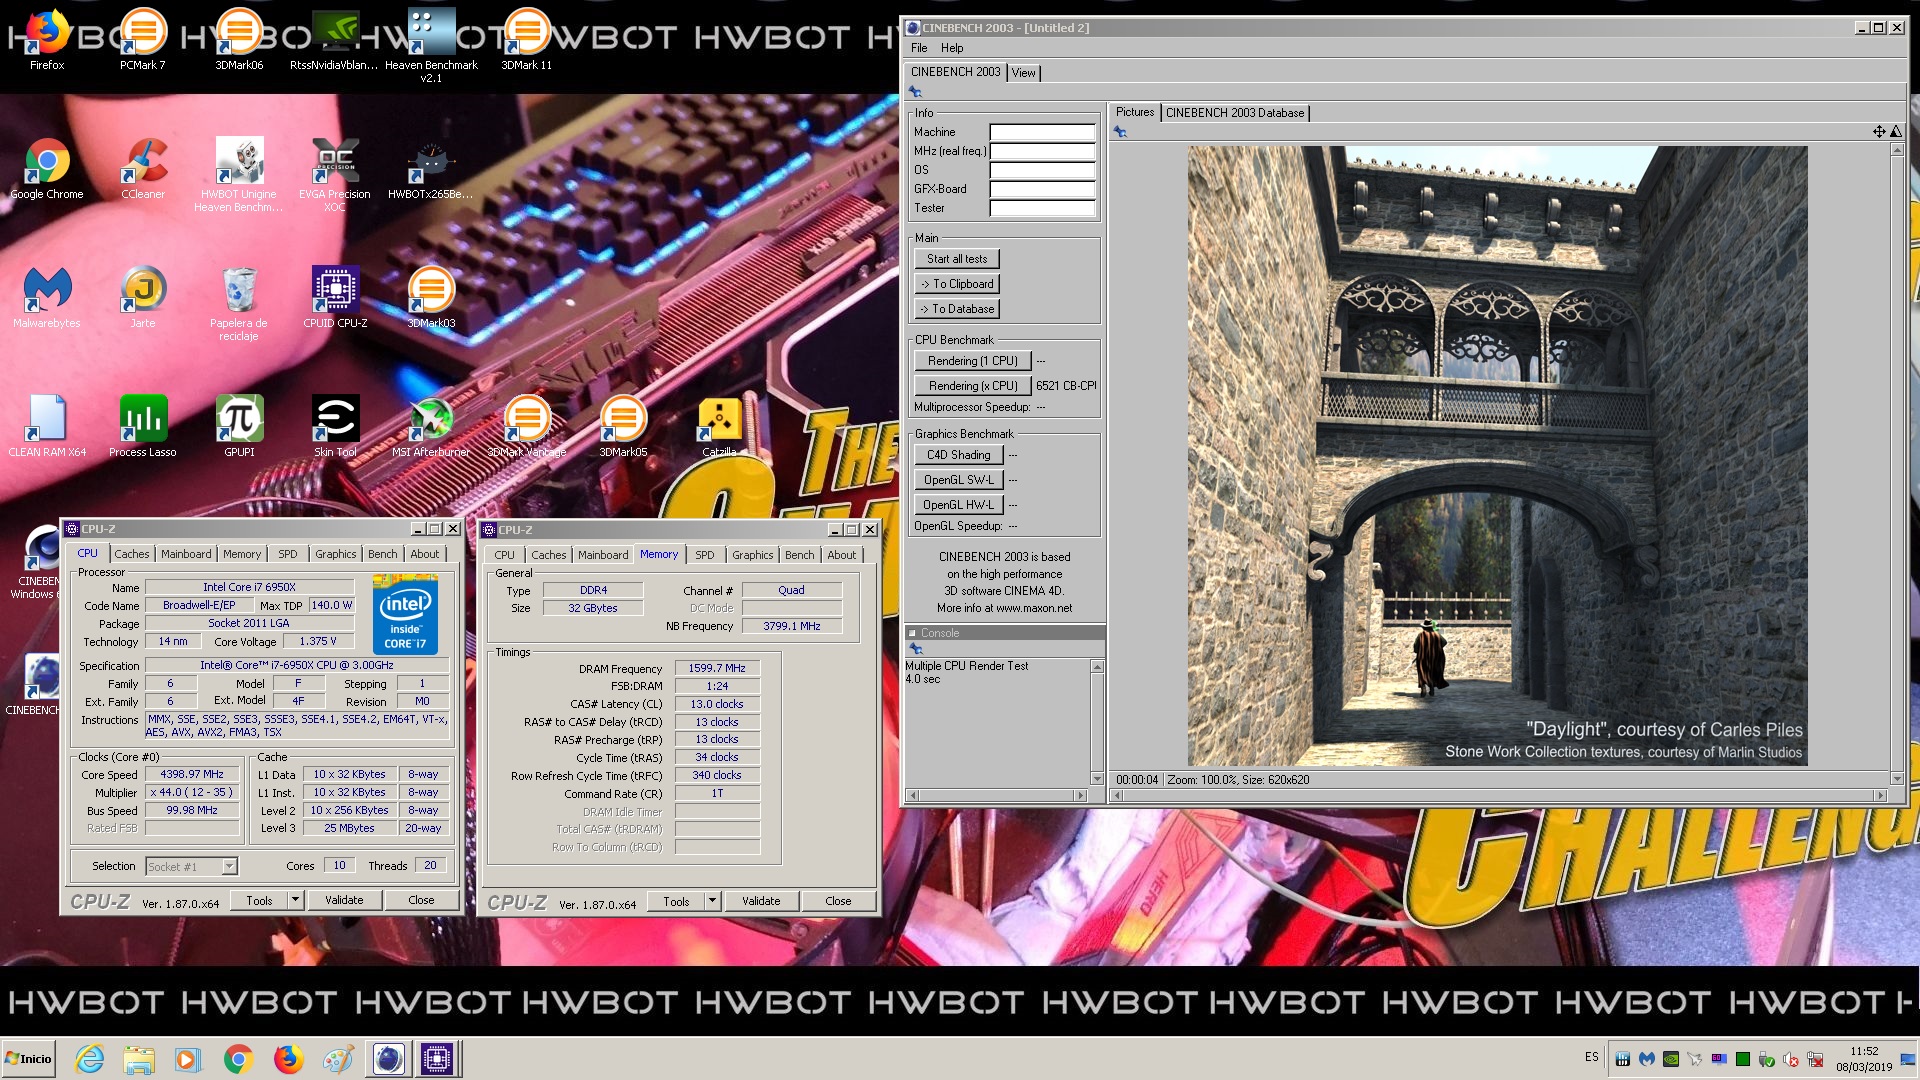Open About tab in CPU-Z Memory window
1920x1080 pixels.
point(841,555)
